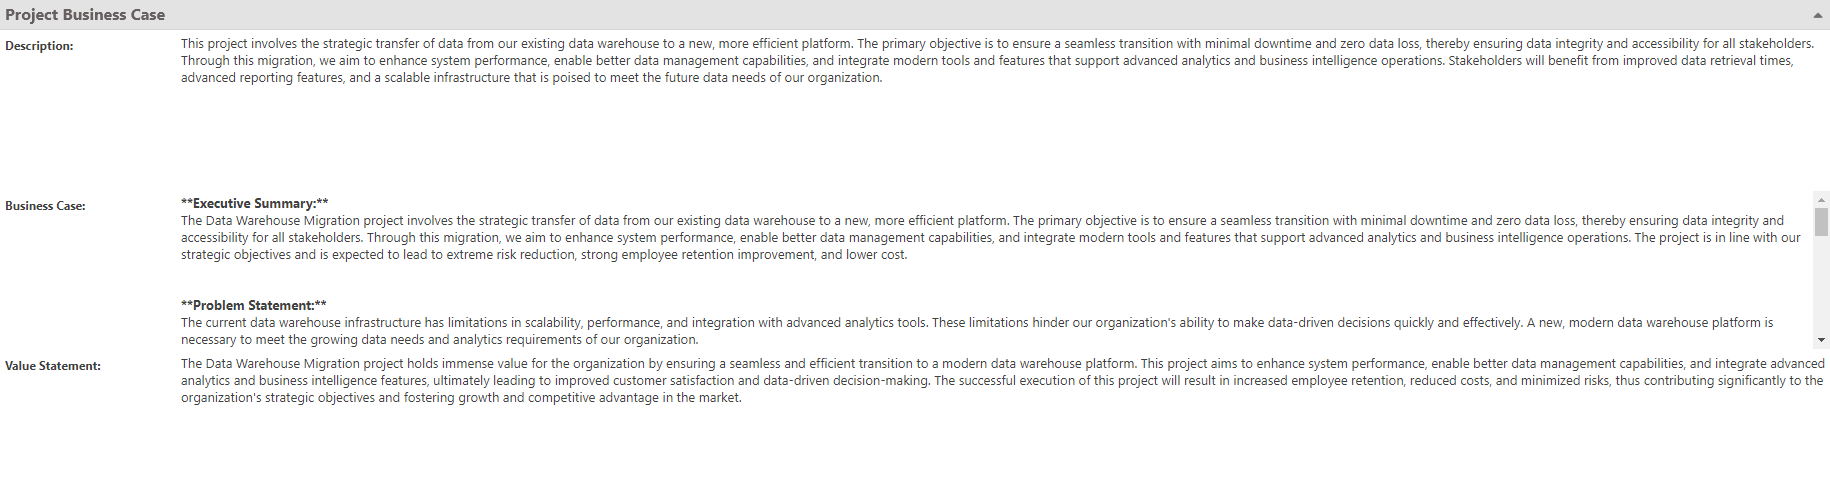Click the Business Case scrollbar up arrow
The width and height of the screenshot is (1830, 497).
(x=1821, y=200)
